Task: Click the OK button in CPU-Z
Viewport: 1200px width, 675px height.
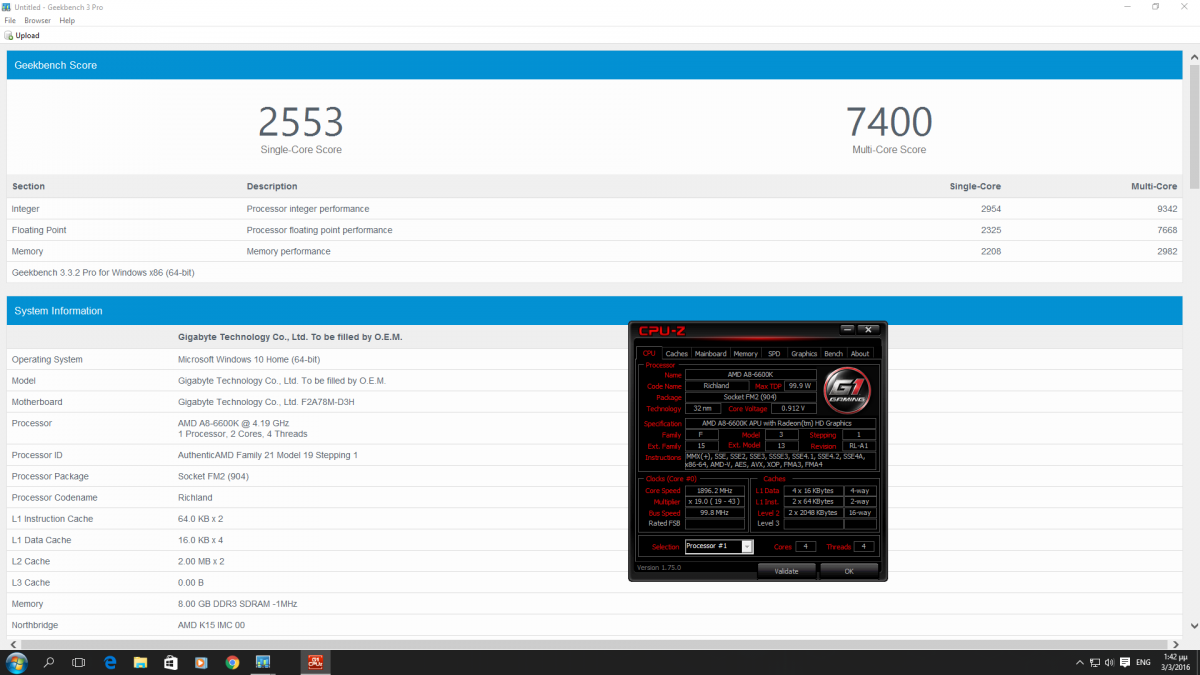Action: pos(849,571)
